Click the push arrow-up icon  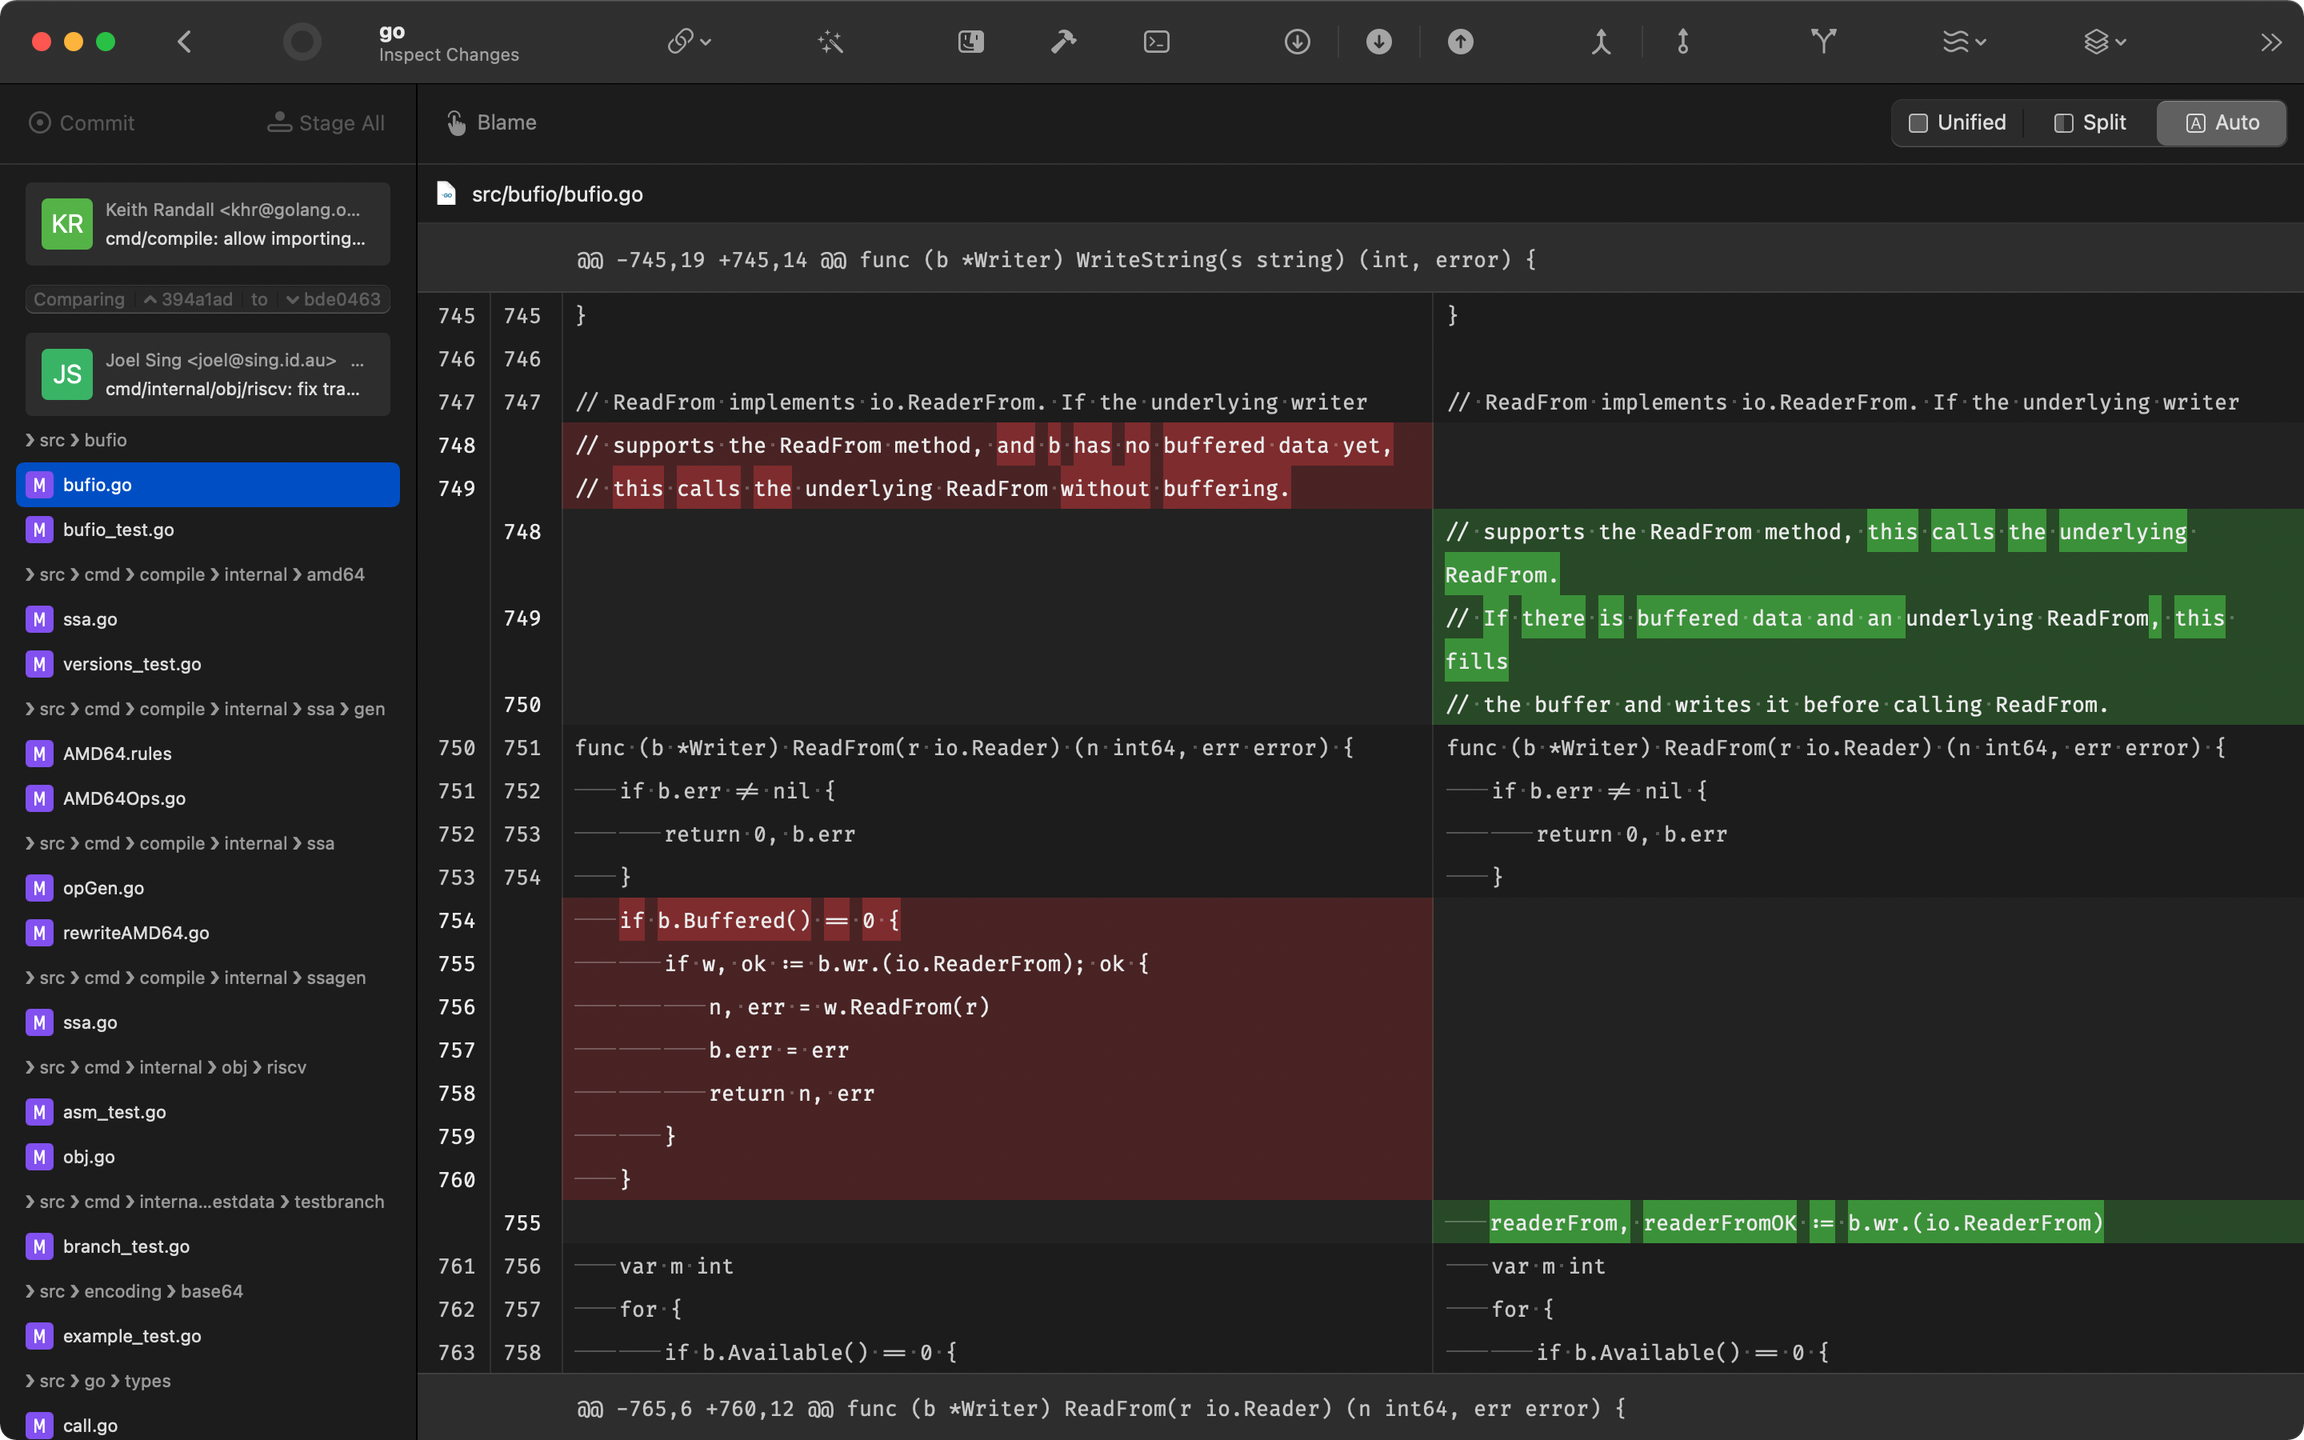[1460, 42]
